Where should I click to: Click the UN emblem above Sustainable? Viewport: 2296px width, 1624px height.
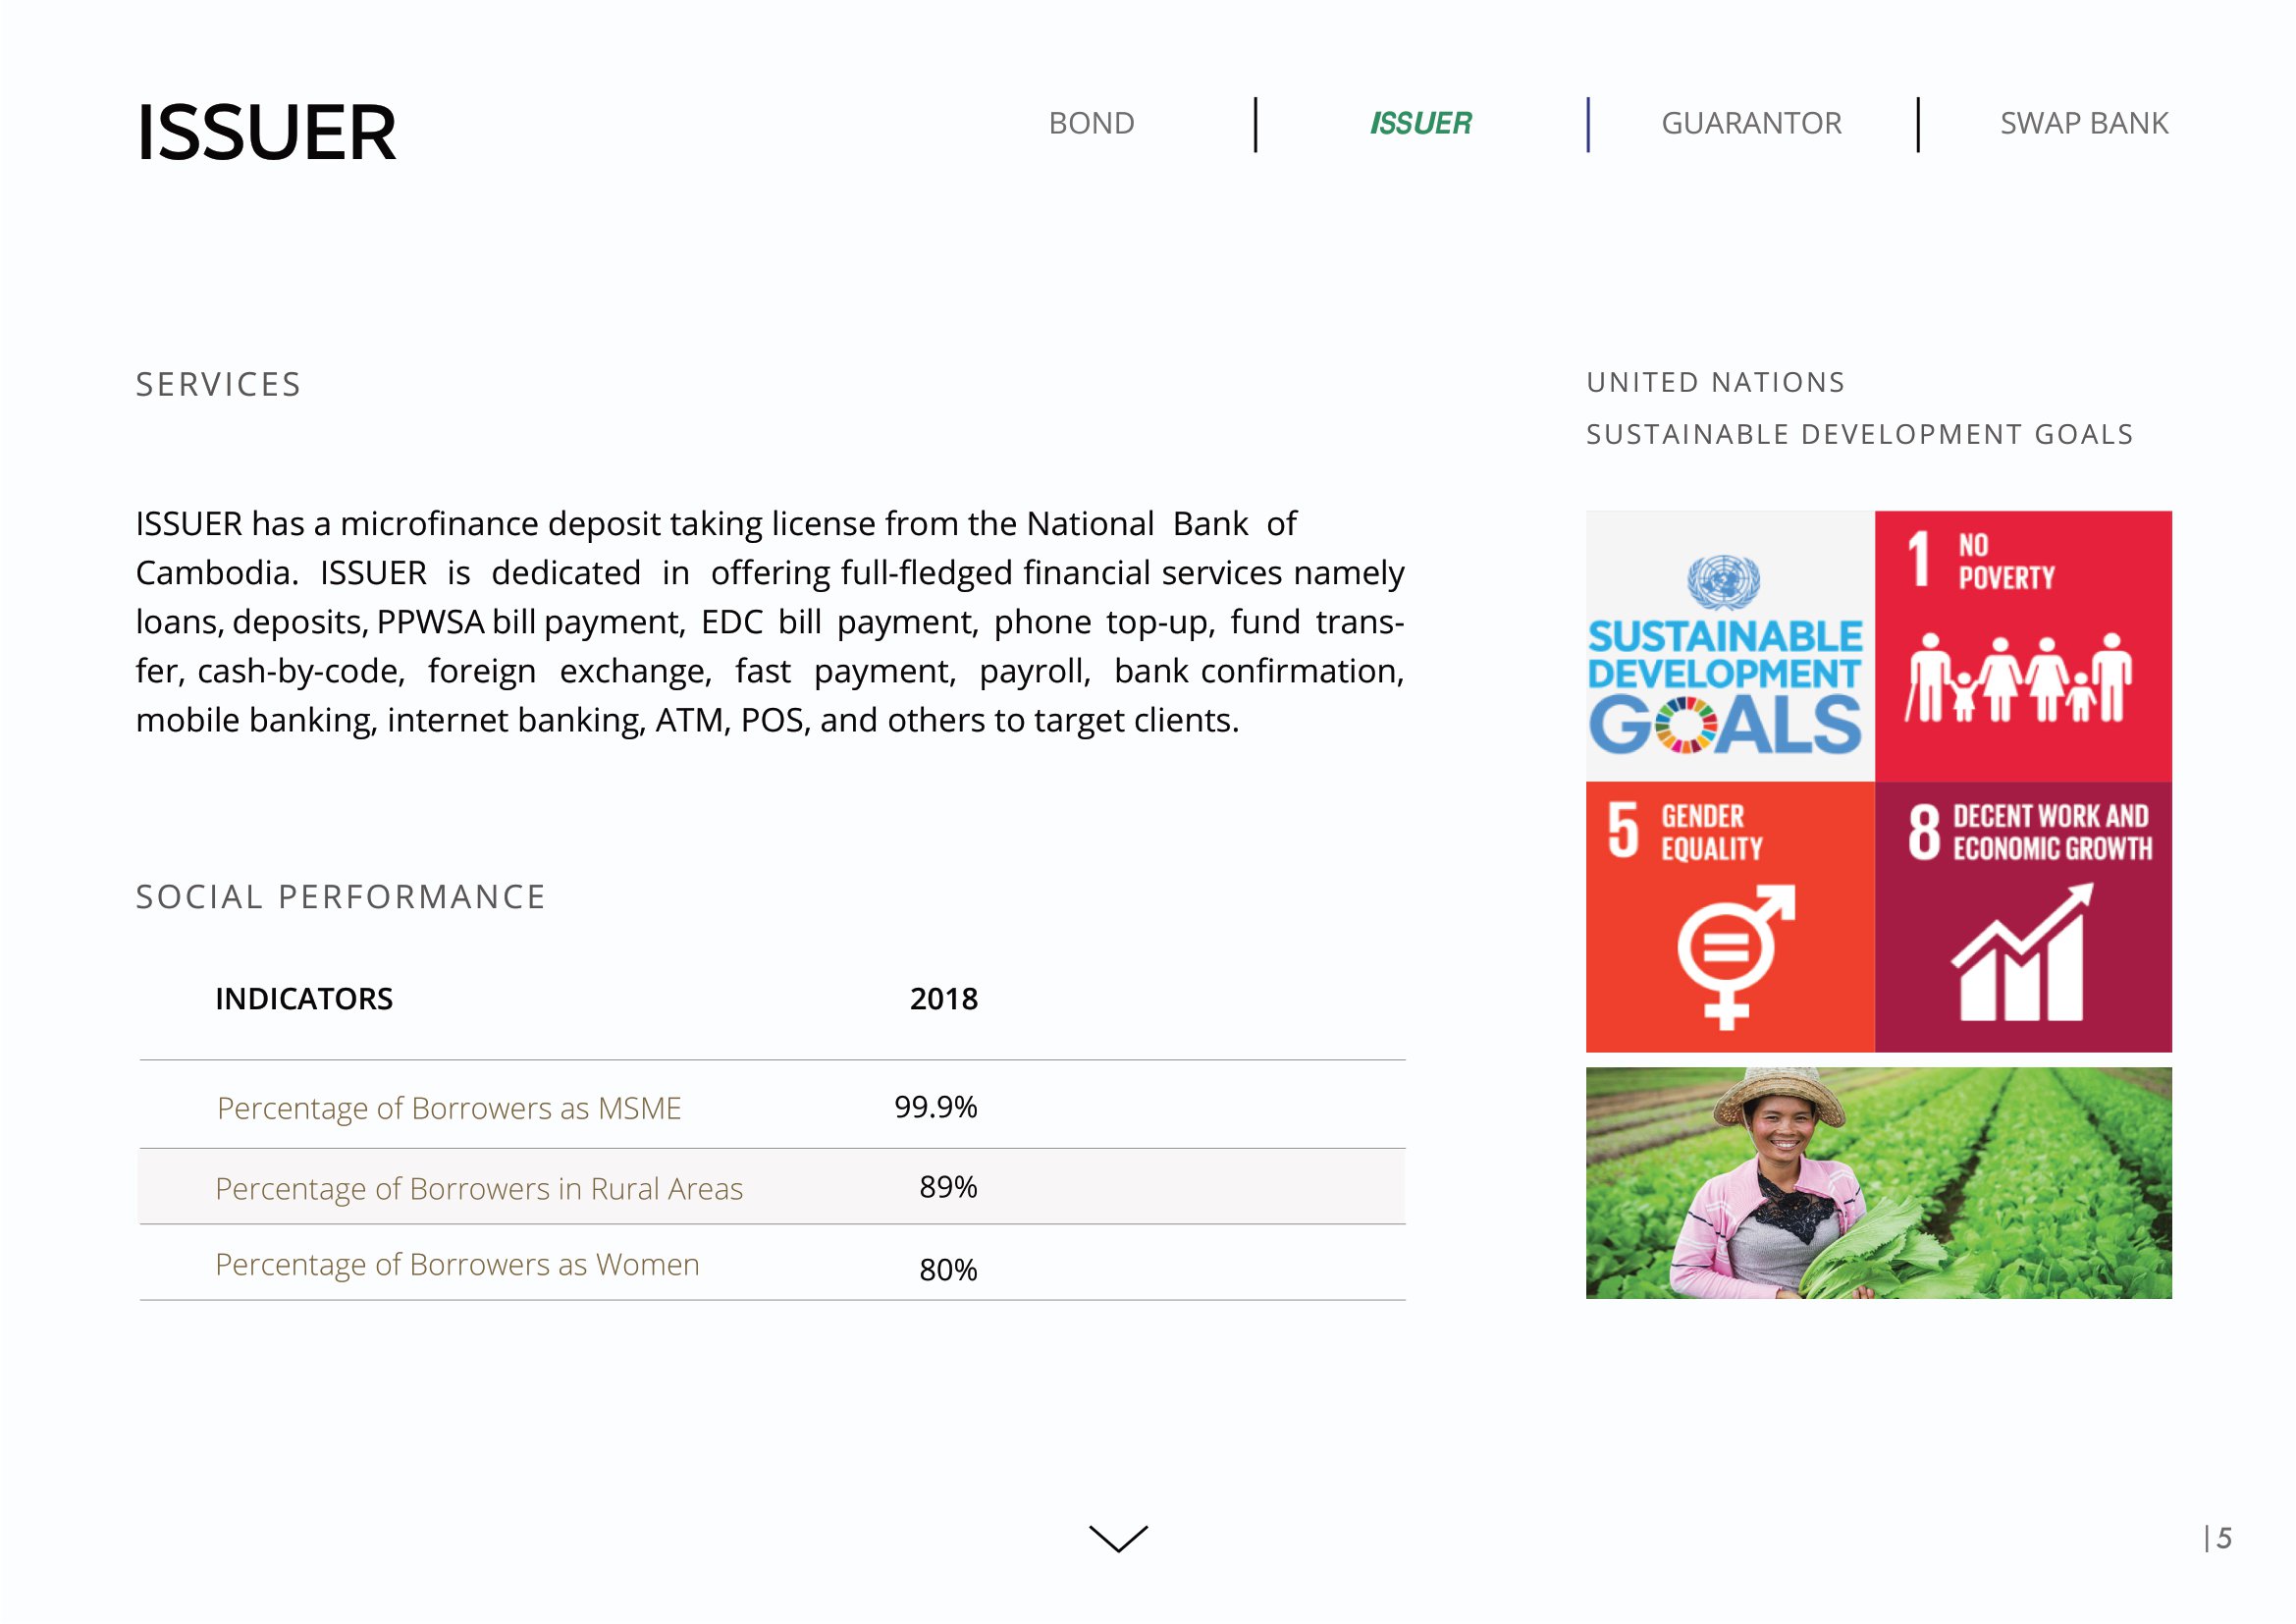[1723, 582]
